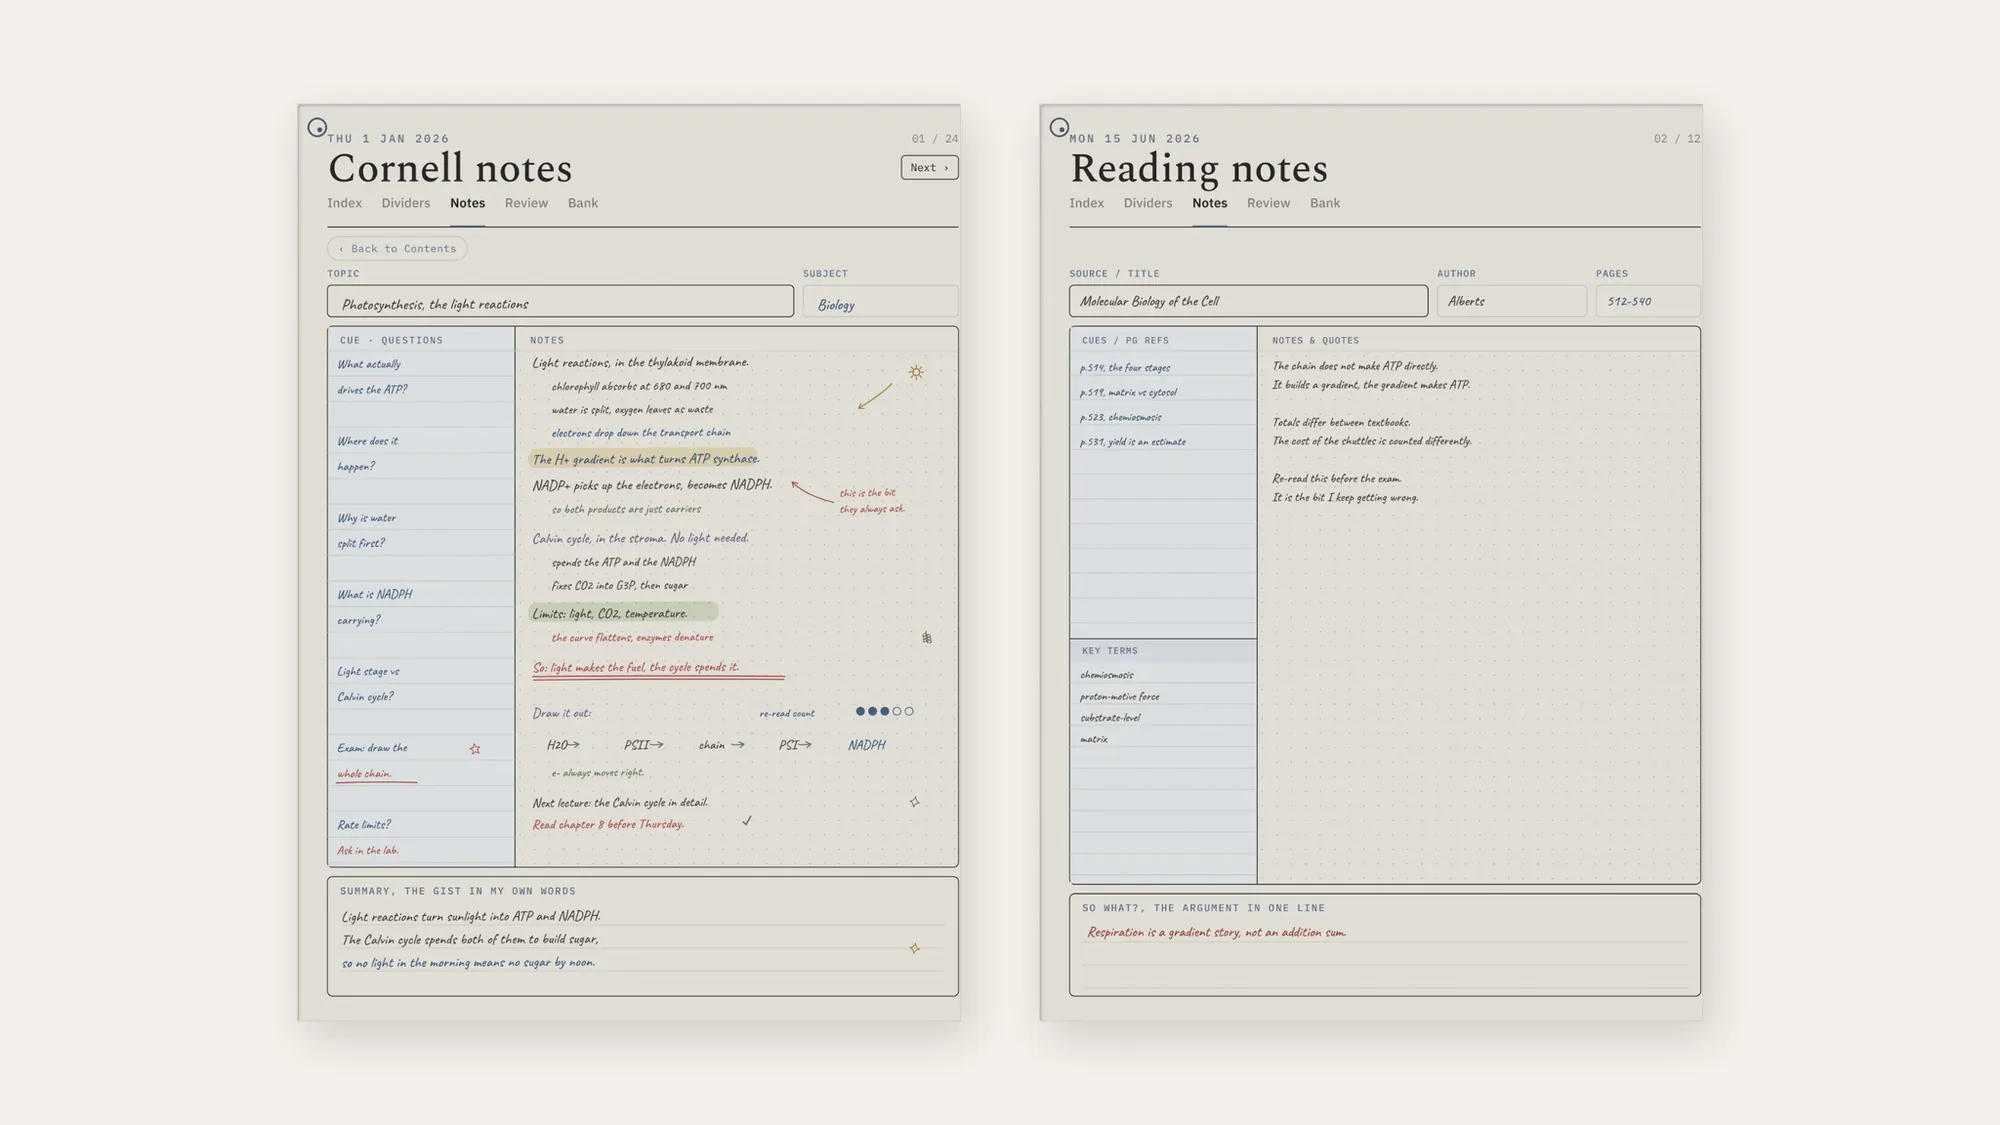Click the 're-read count' label
The height and width of the screenshot is (1125, 2000).
pos(787,714)
